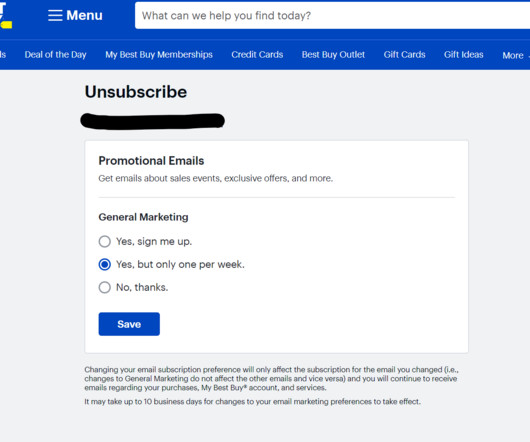Select the "Yes, sign me up." radio button
Image resolution: width=530 pixels, height=442 pixels.
104,242
